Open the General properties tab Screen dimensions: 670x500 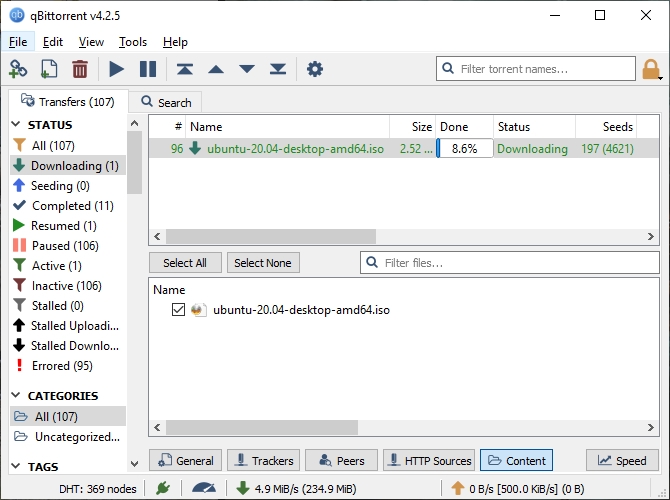pos(185,460)
